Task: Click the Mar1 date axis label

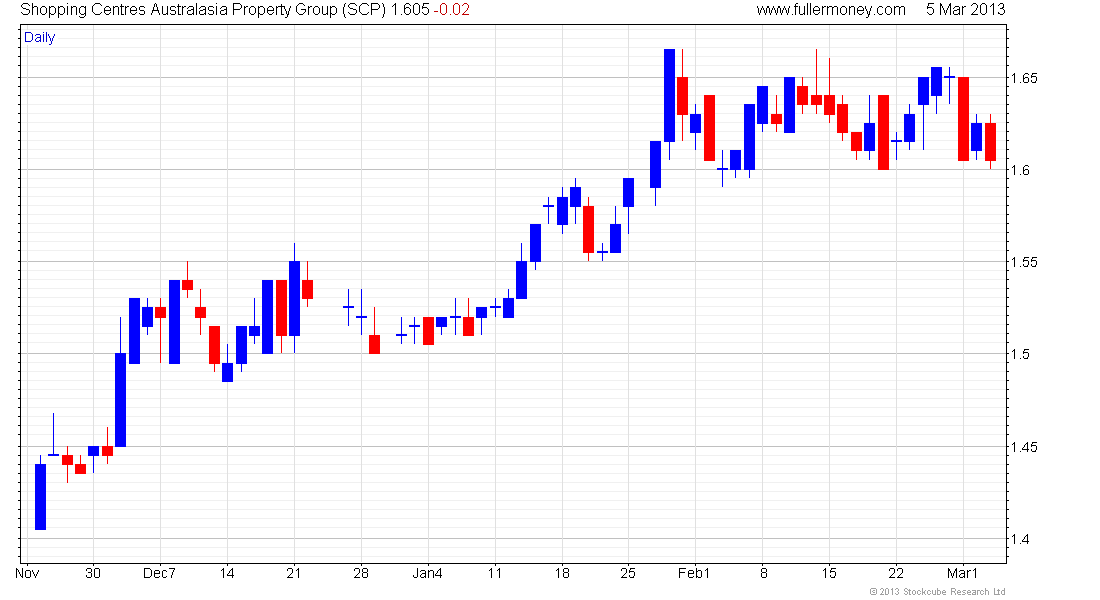Action: [x=962, y=573]
